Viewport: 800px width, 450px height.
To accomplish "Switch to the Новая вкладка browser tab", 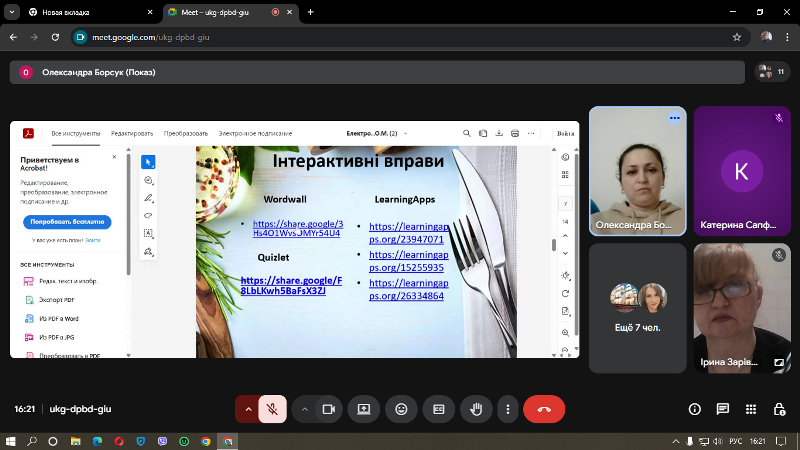I will 91,12.
